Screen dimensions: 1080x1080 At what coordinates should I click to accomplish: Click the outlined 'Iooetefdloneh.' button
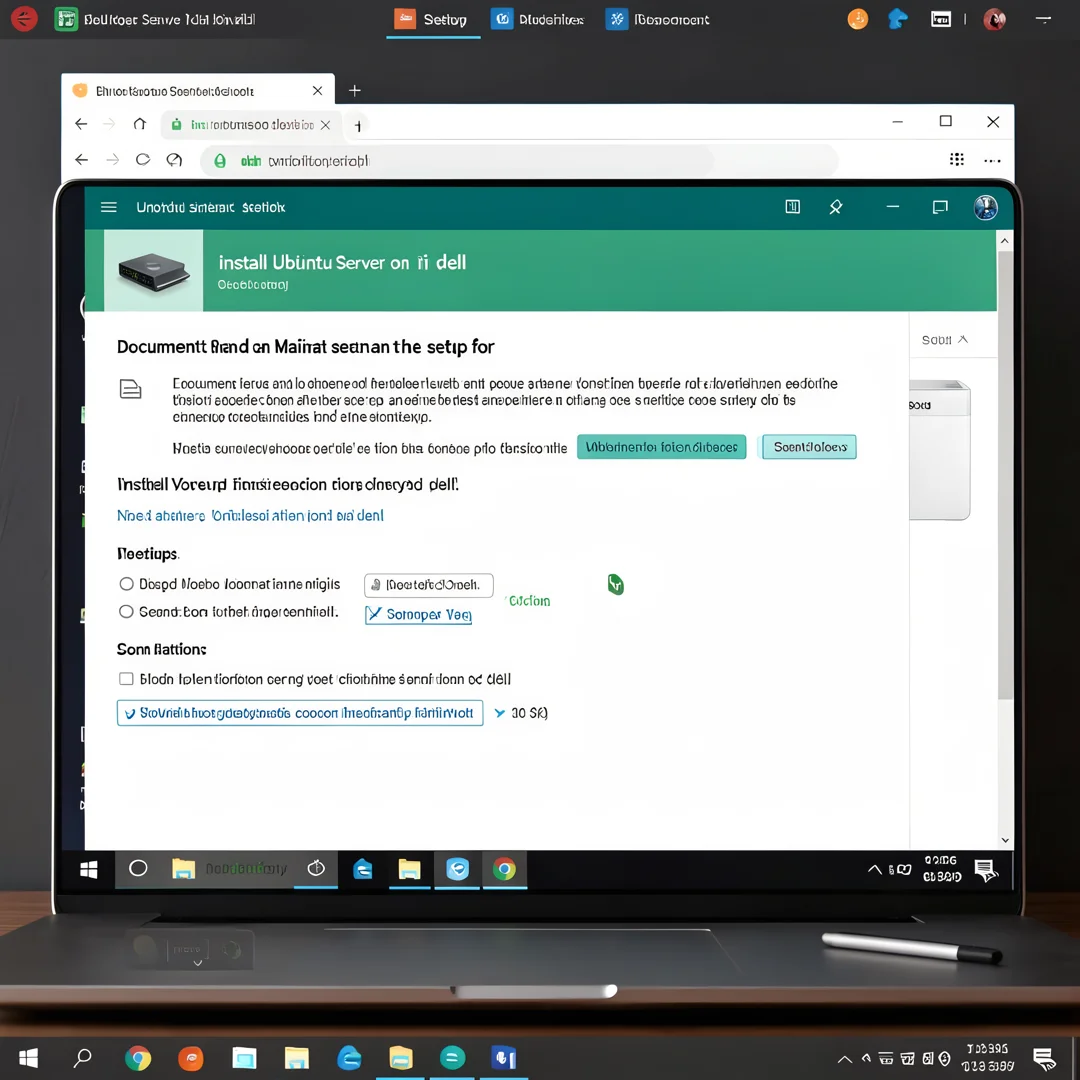click(x=428, y=585)
